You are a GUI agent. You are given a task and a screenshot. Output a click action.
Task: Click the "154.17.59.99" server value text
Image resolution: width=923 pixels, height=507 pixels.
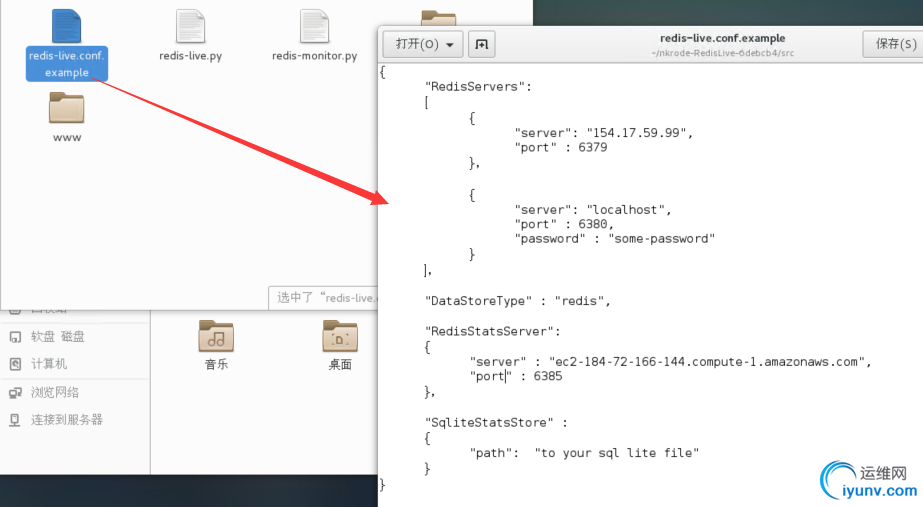pos(636,133)
